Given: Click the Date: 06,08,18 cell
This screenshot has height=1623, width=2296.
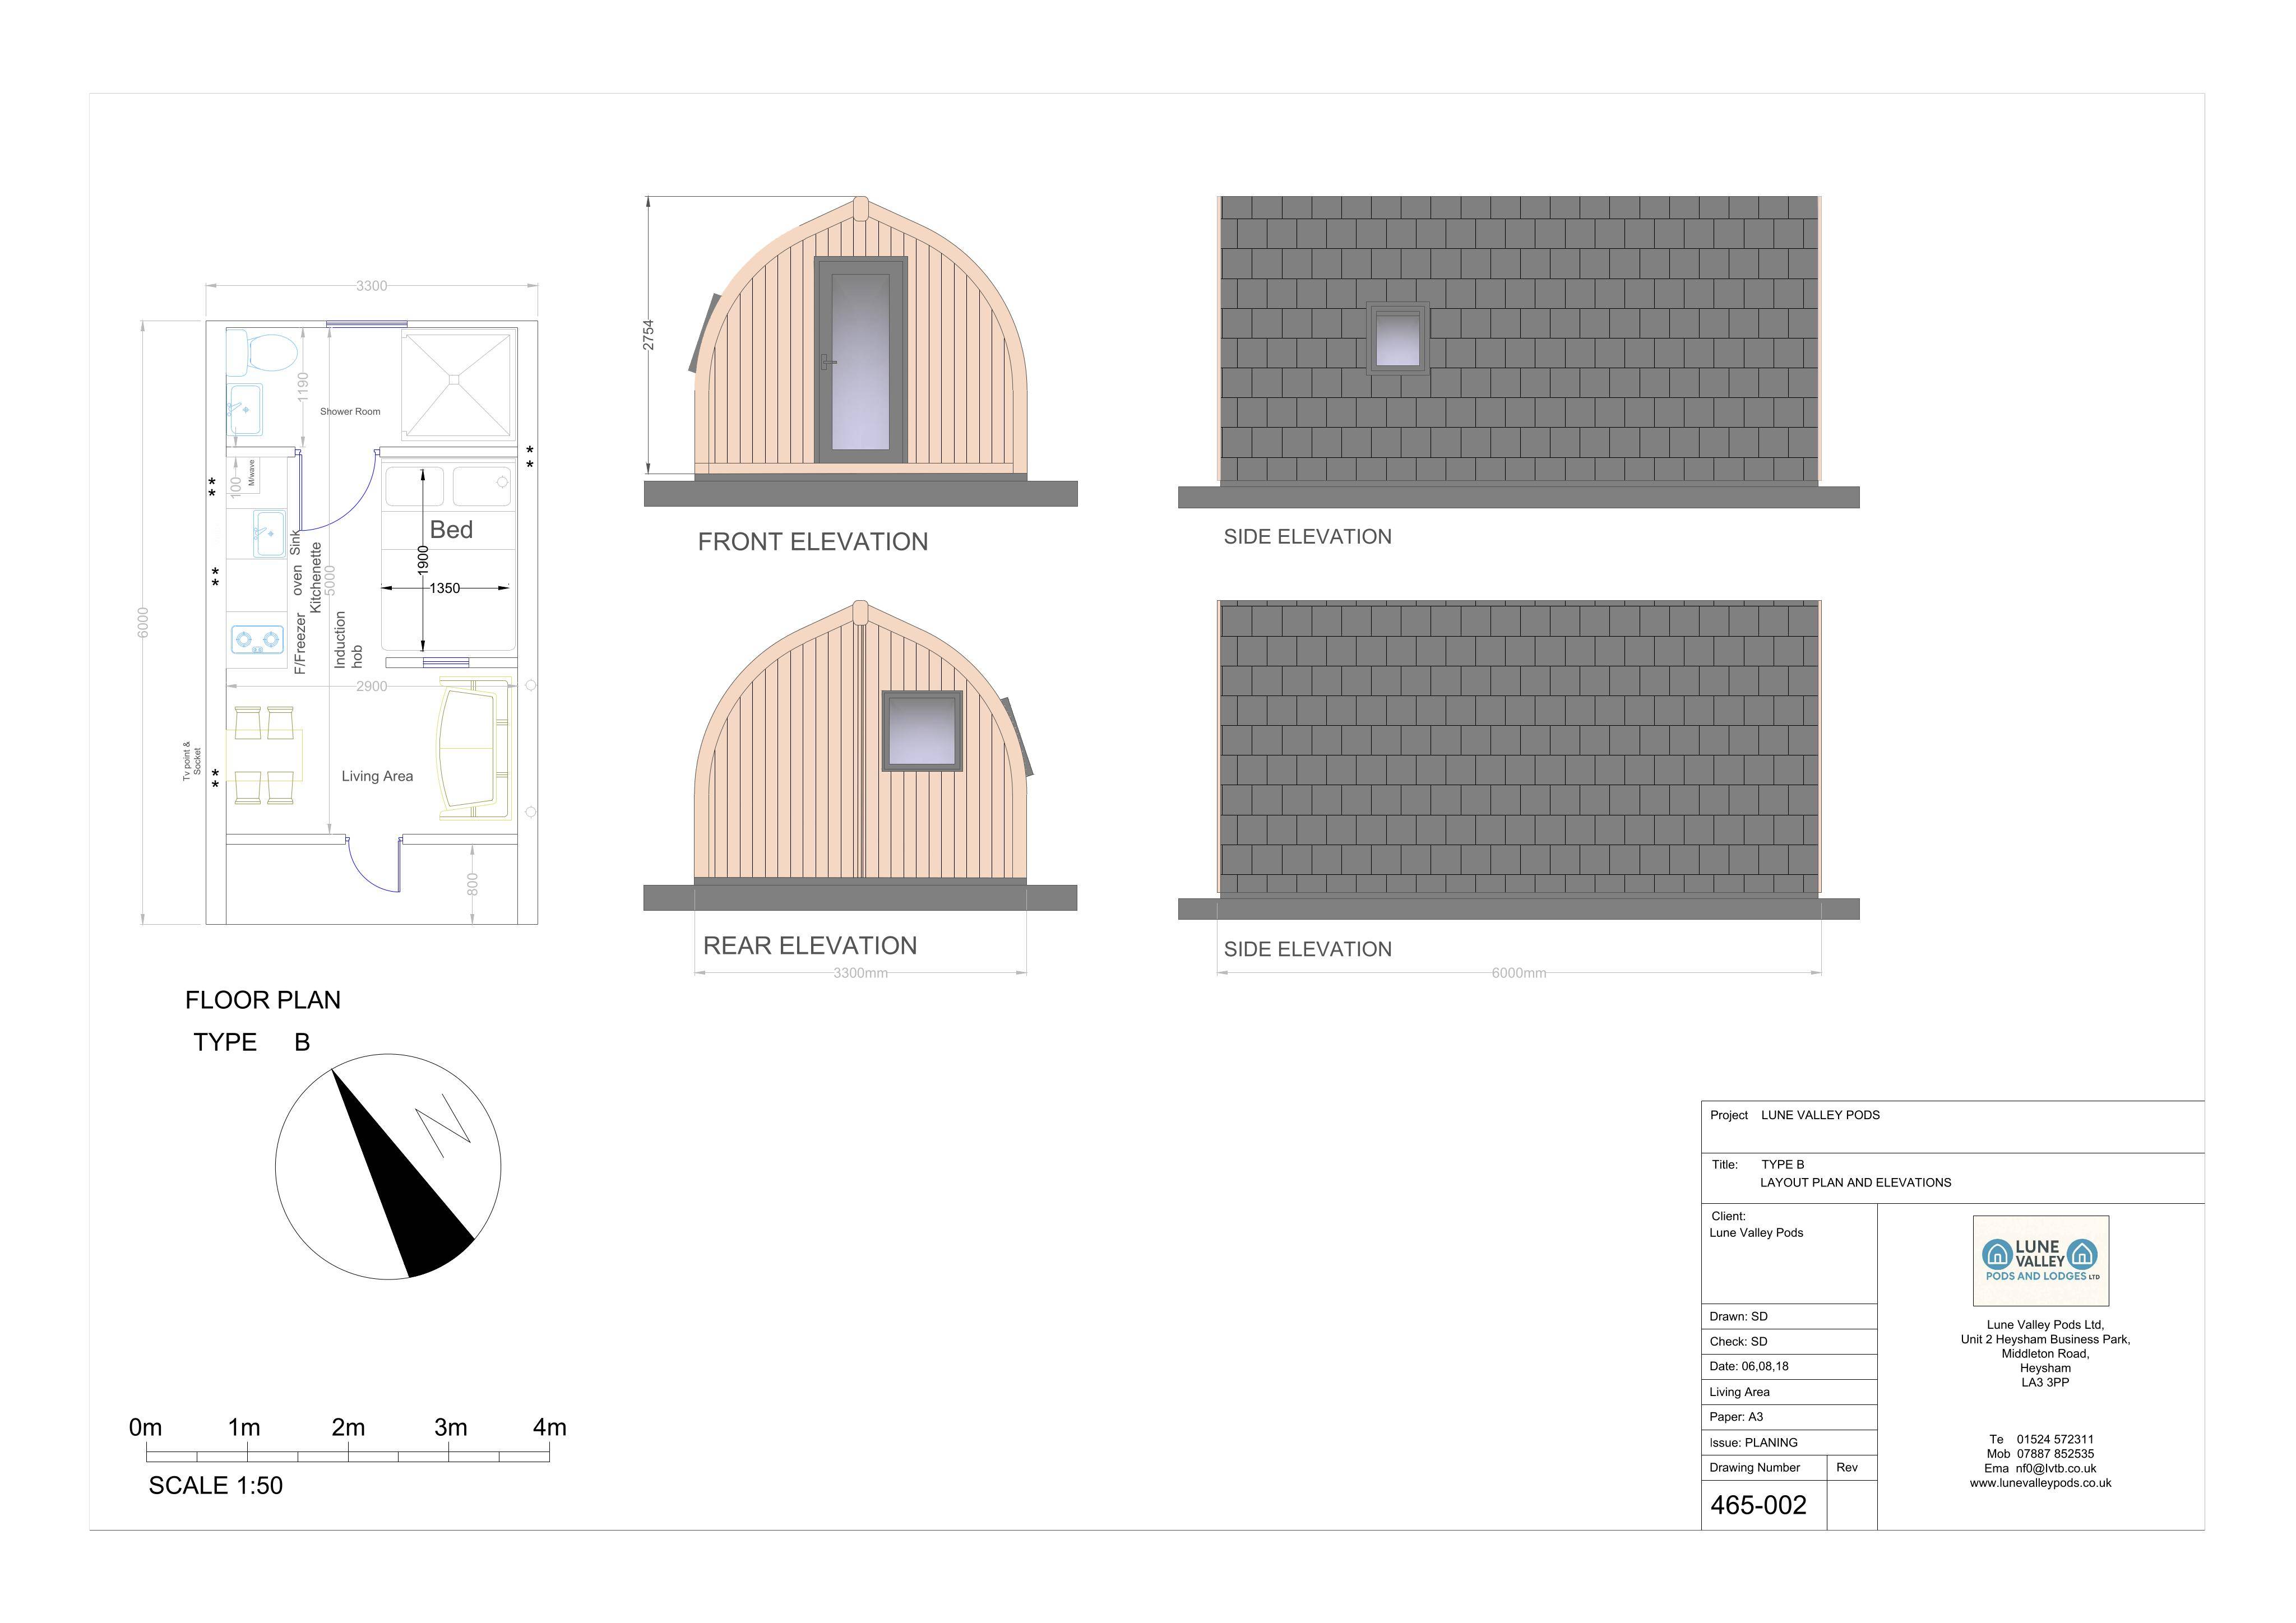Looking at the screenshot, I should tap(1789, 1366).
